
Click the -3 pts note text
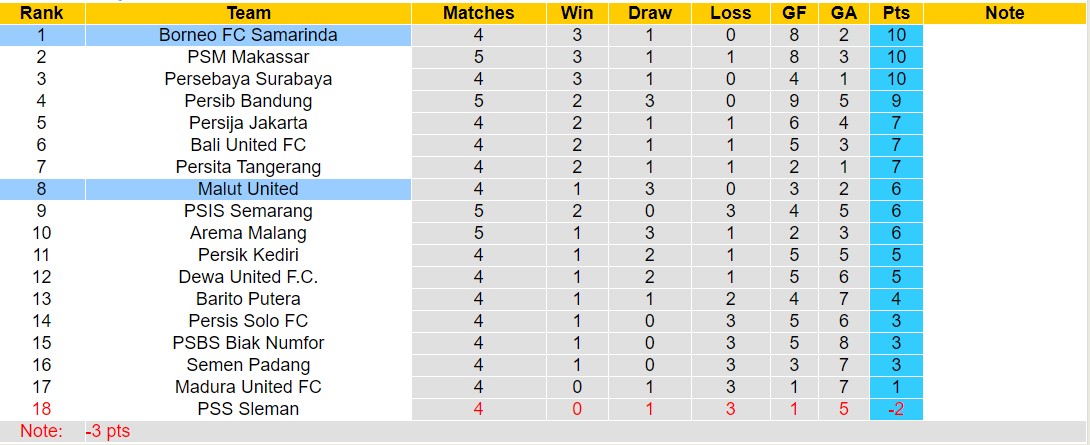coord(108,432)
